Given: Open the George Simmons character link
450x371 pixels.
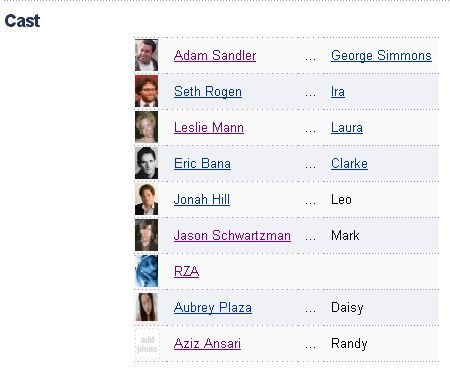Looking at the screenshot, I should pos(381,55).
